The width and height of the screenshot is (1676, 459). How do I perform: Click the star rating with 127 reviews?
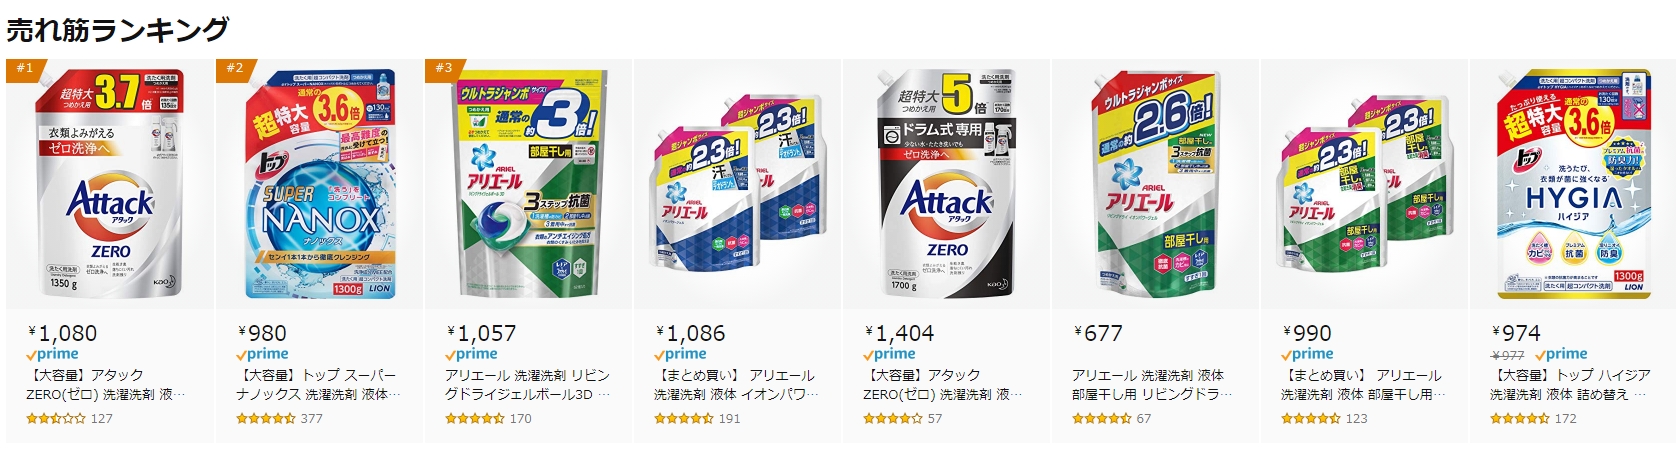pos(56,419)
